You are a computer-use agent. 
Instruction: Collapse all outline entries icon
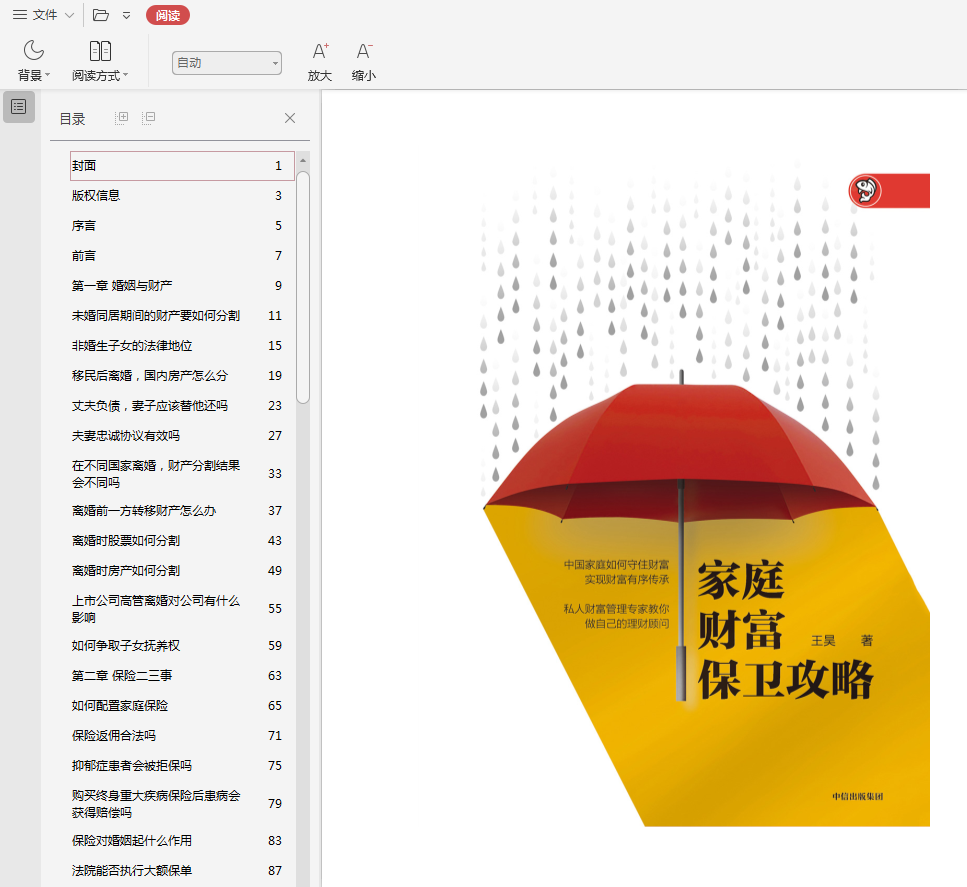pyautogui.click(x=148, y=118)
